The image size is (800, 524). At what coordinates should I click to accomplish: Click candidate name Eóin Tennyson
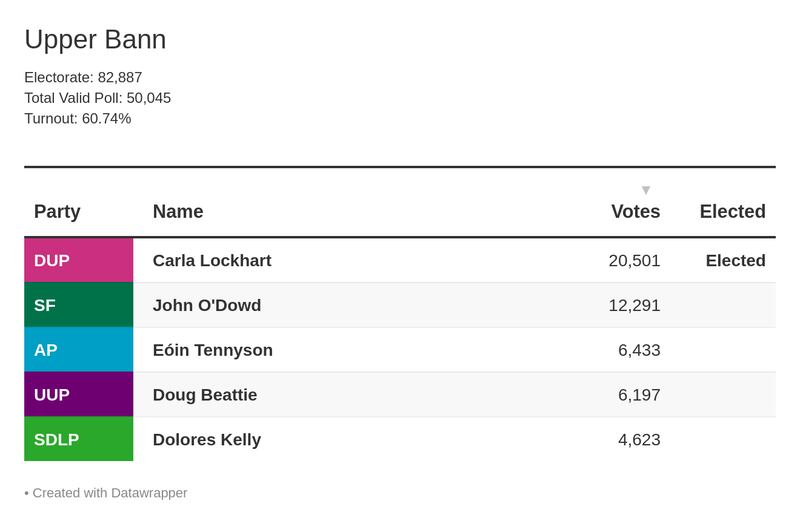click(x=213, y=350)
